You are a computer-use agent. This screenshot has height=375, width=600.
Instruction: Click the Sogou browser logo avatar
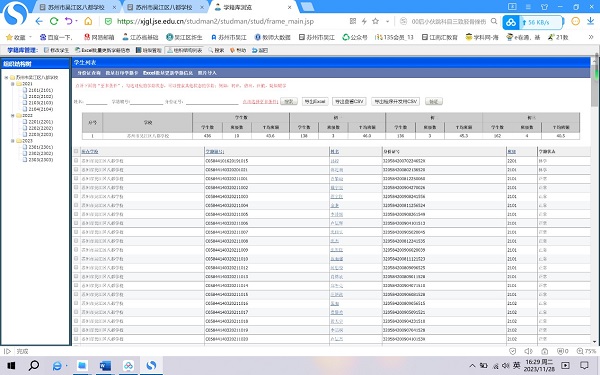(x=16, y=13)
